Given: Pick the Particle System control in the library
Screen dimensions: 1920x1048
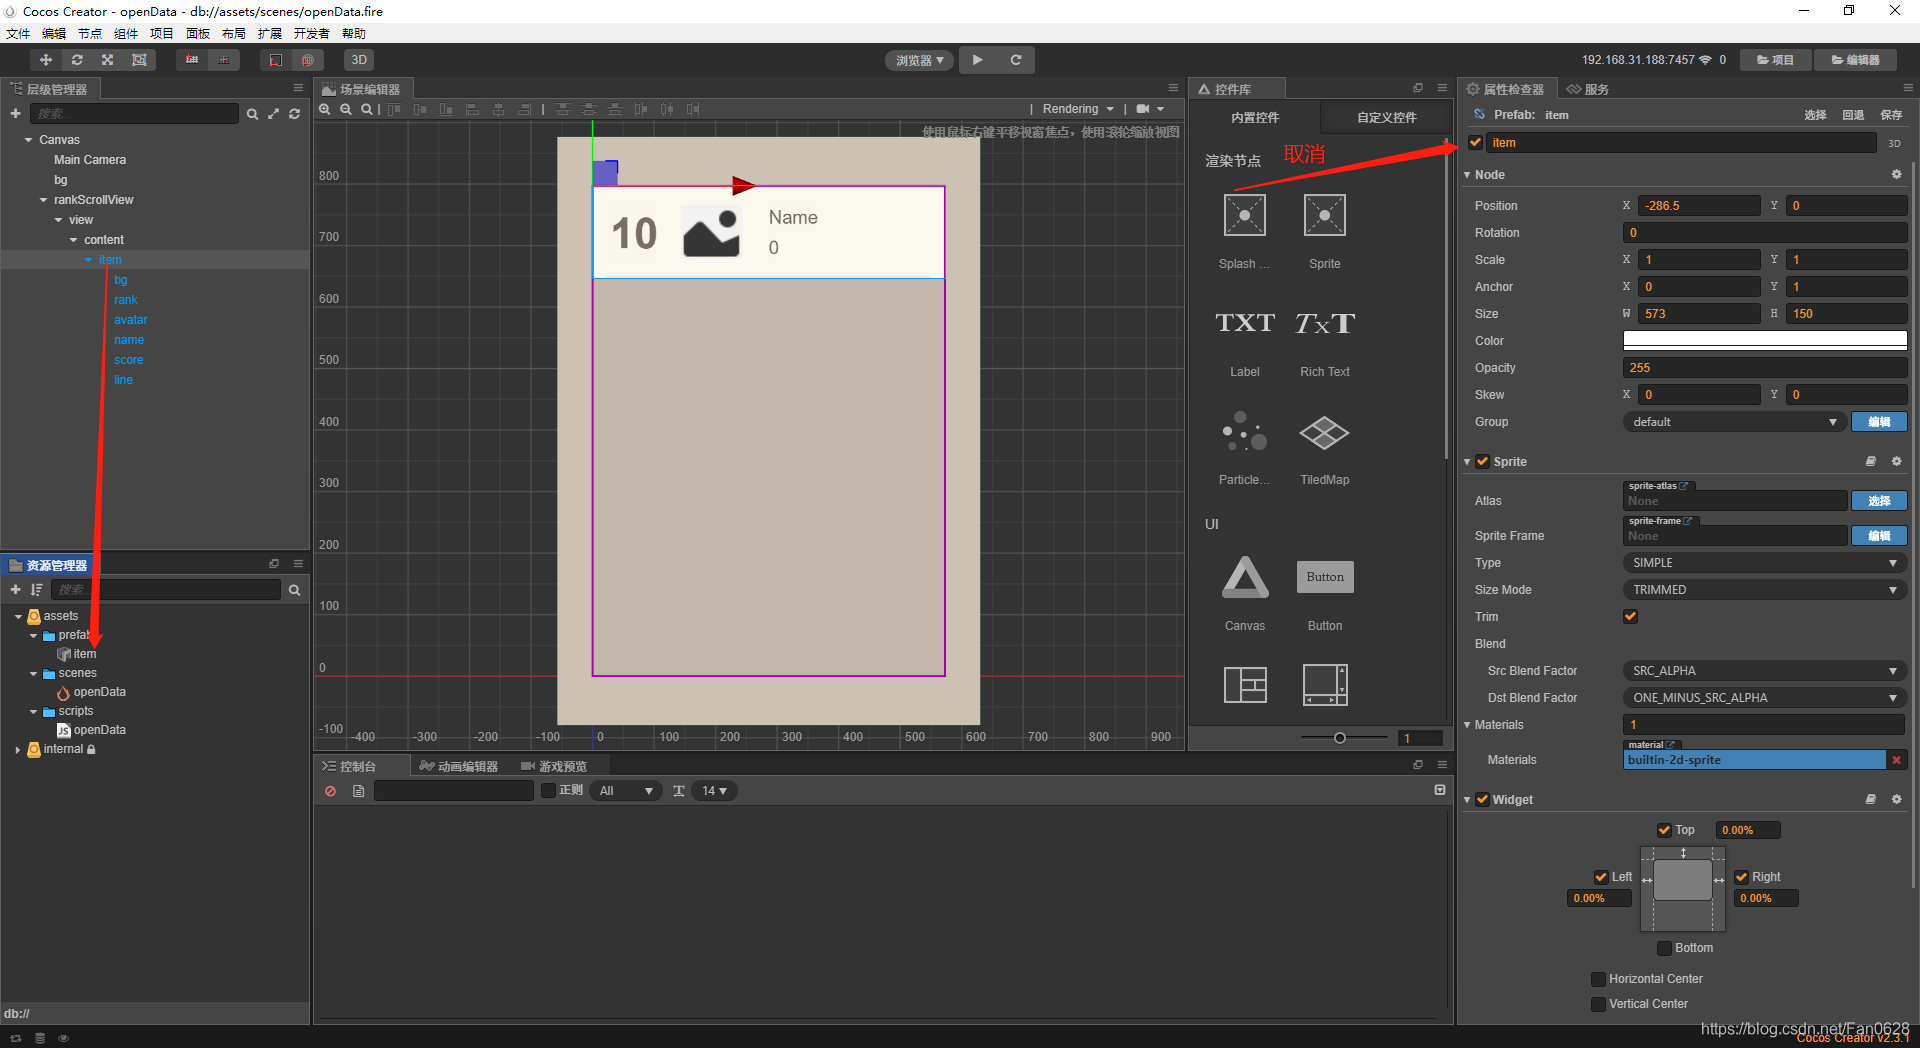Looking at the screenshot, I should (1245, 448).
